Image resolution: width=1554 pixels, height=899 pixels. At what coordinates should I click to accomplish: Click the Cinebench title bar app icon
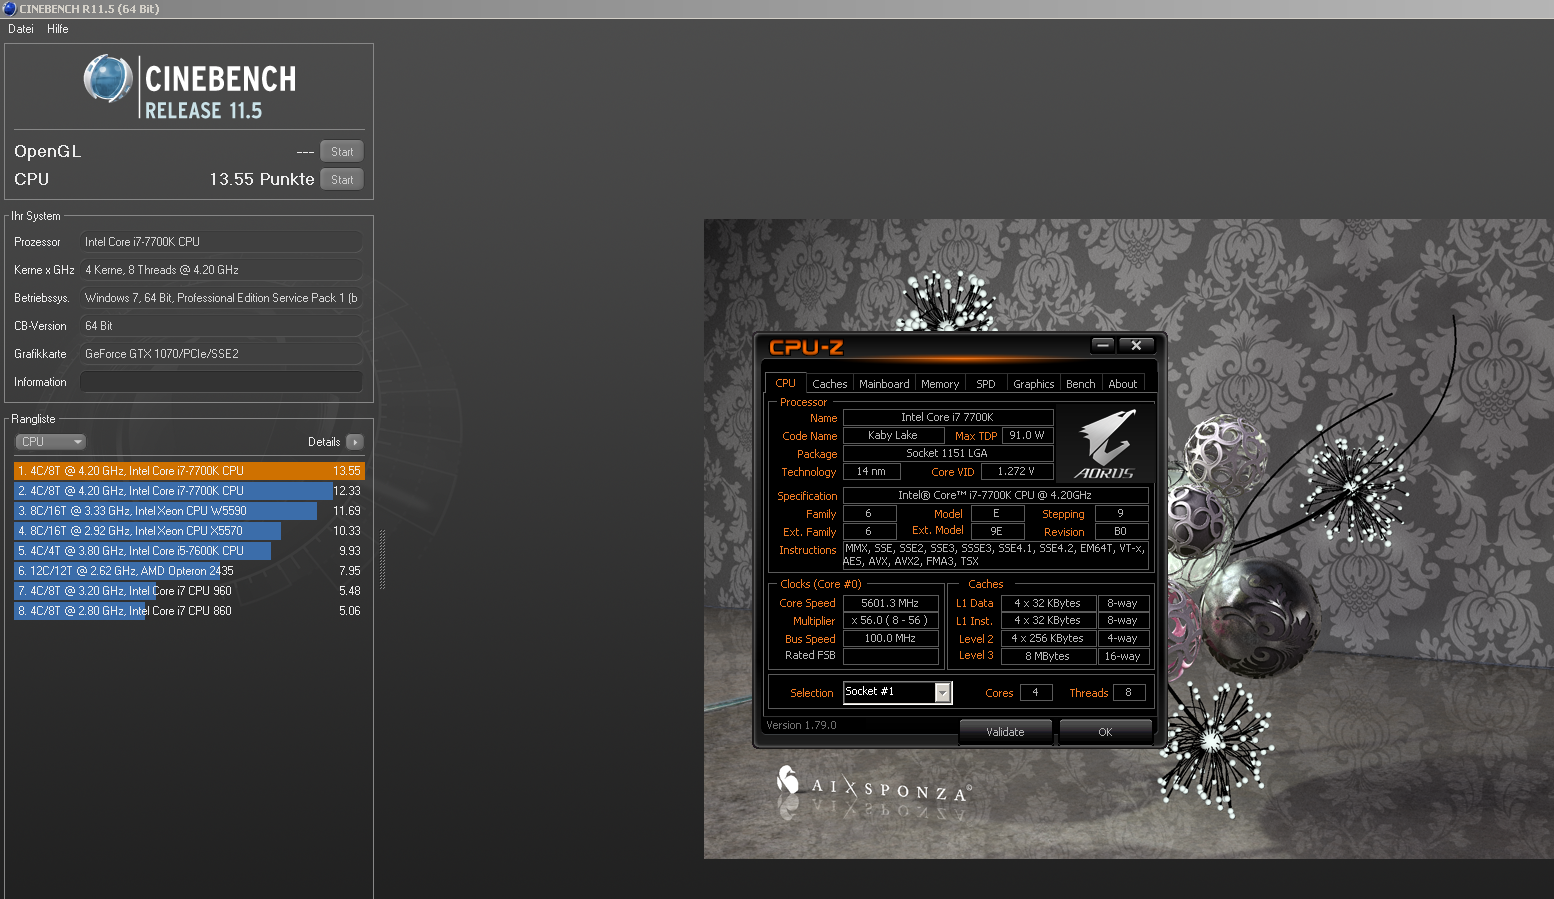pyautogui.click(x=10, y=9)
